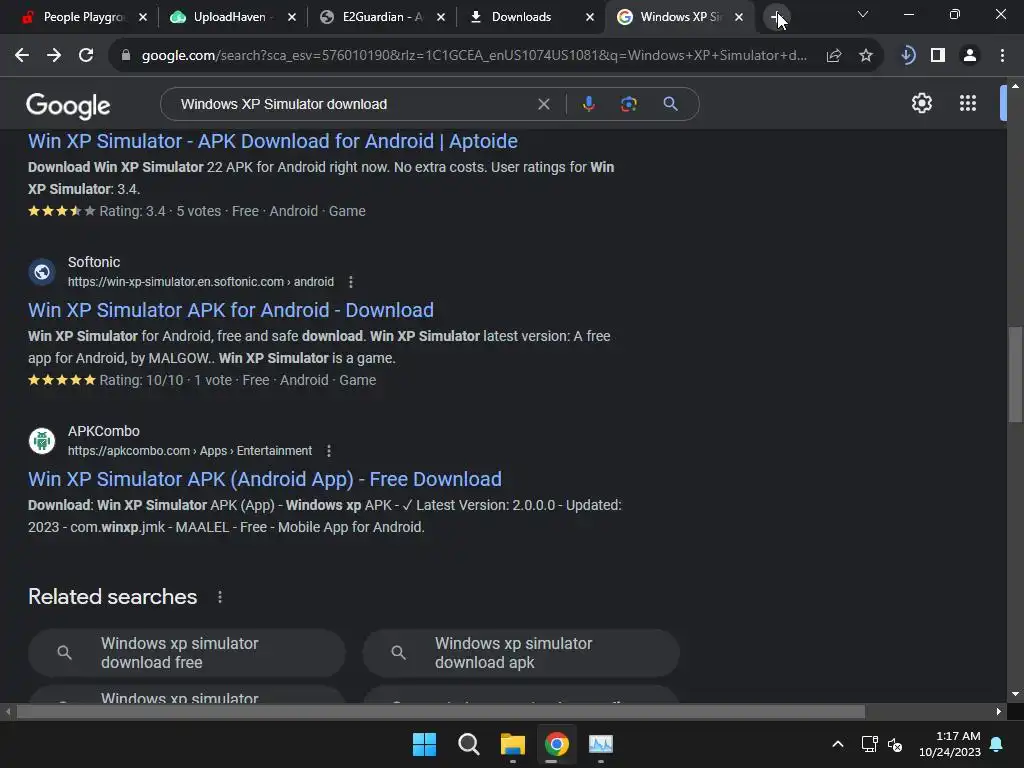
Task: Open the Windows Start menu
Action: click(x=424, y=744)
